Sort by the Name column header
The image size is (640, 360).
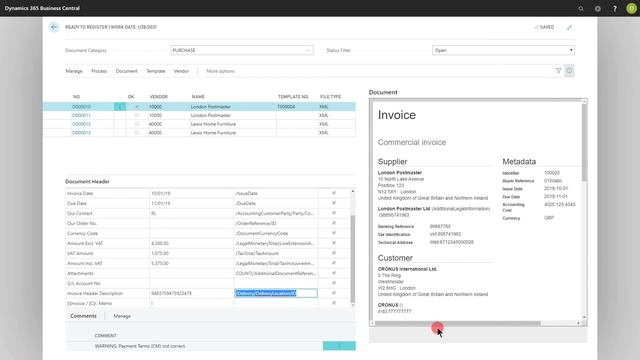click(198, 97)
